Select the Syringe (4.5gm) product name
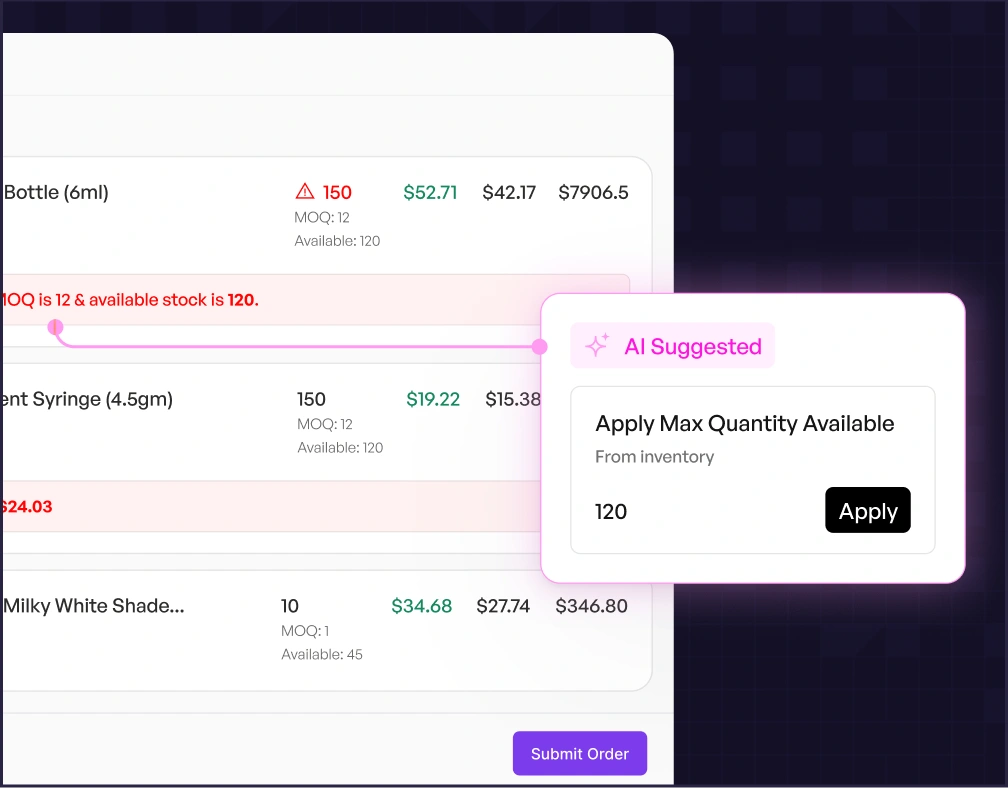Screen dimensions: 1008x788 [x=88, y=399]
